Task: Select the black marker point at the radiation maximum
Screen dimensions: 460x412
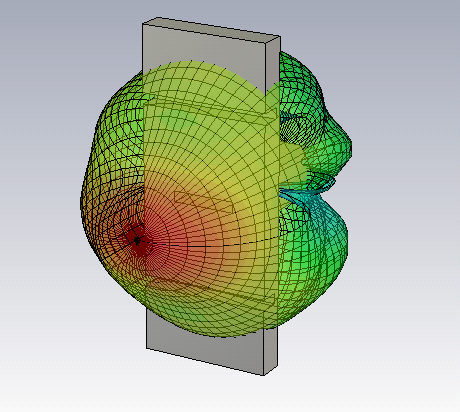Action: pos(137,240)
